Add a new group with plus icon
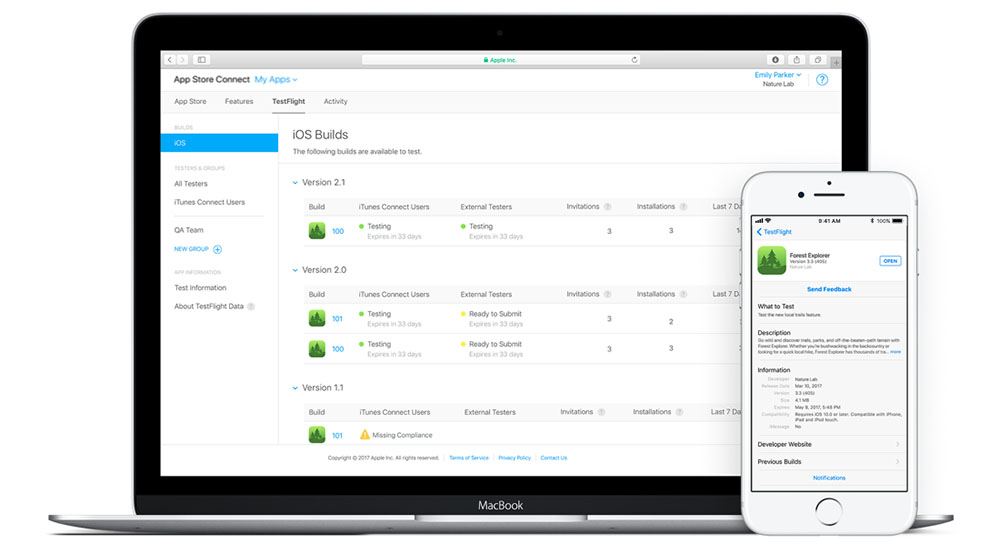This screenshot has width=1000, height=554. [x=217, y=249]
